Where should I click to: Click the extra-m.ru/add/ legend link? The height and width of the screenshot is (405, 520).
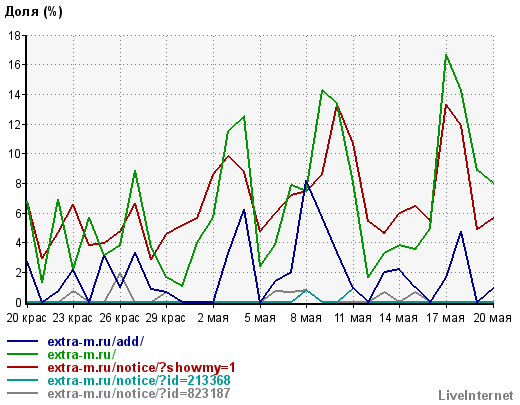(x=96, y=341)
